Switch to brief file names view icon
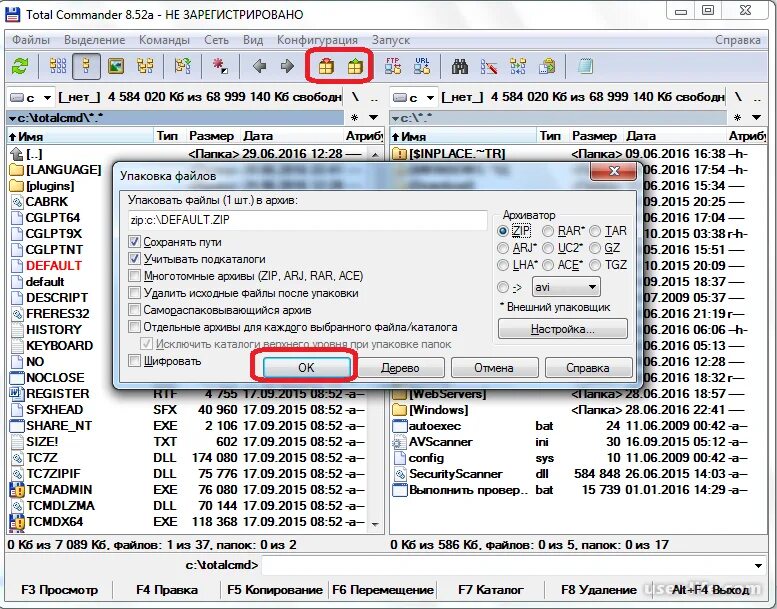 pyautogui.click(x=57, y=66)
